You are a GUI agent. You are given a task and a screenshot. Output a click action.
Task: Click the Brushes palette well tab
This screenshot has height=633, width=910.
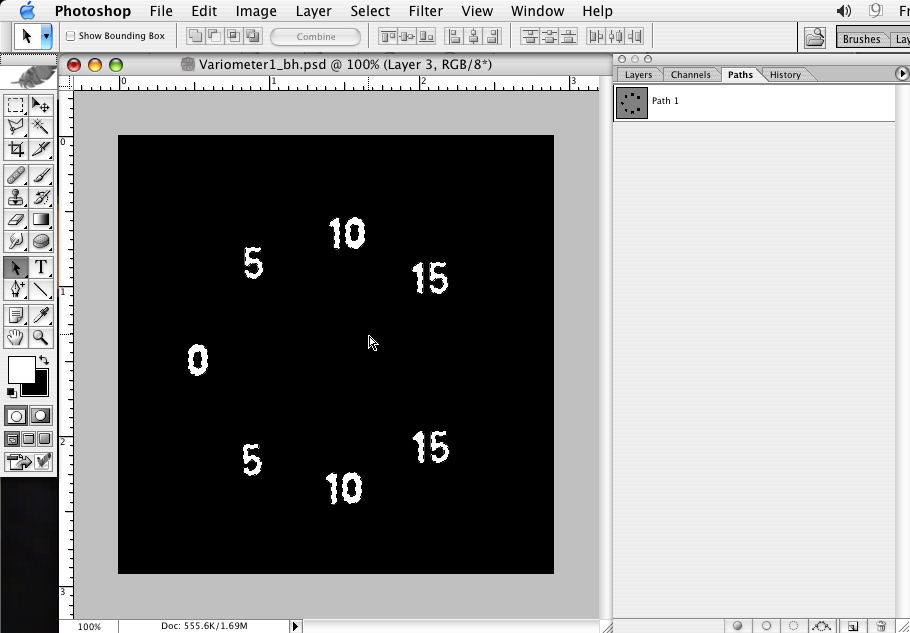[x=861, y=39]
